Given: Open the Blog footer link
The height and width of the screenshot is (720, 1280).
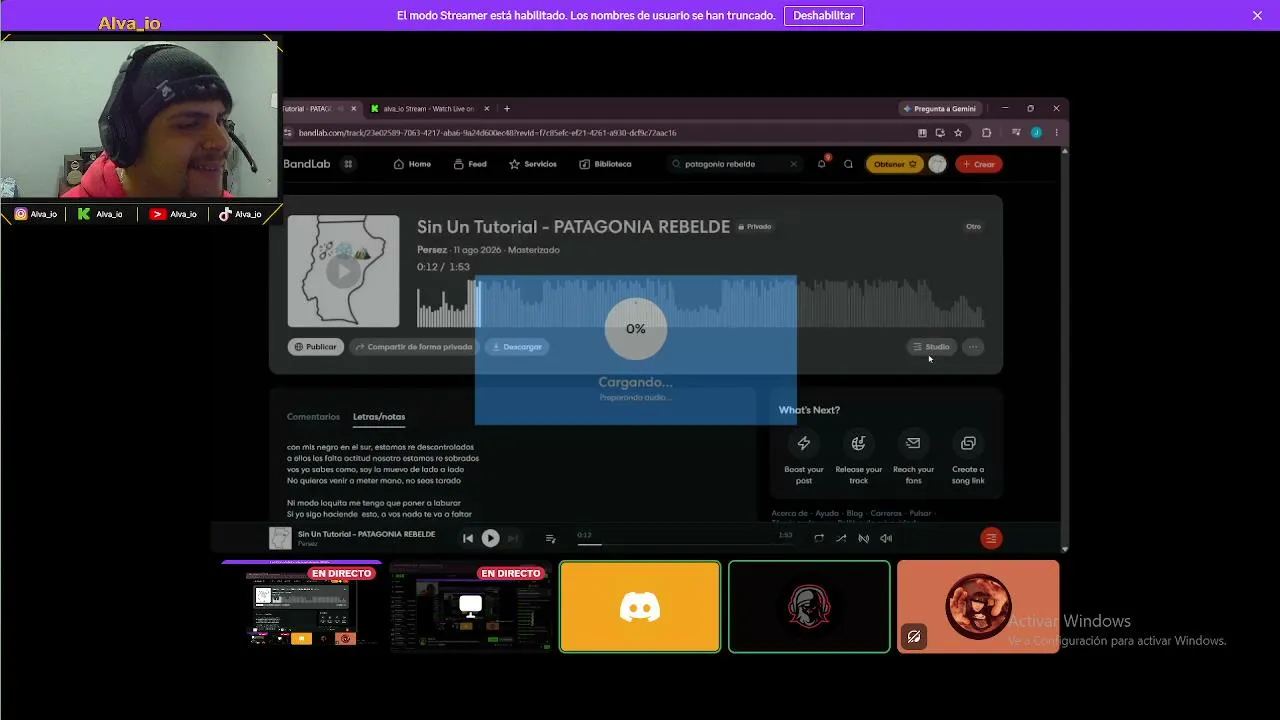Looking at the screenshot, I should click(854, 514).
